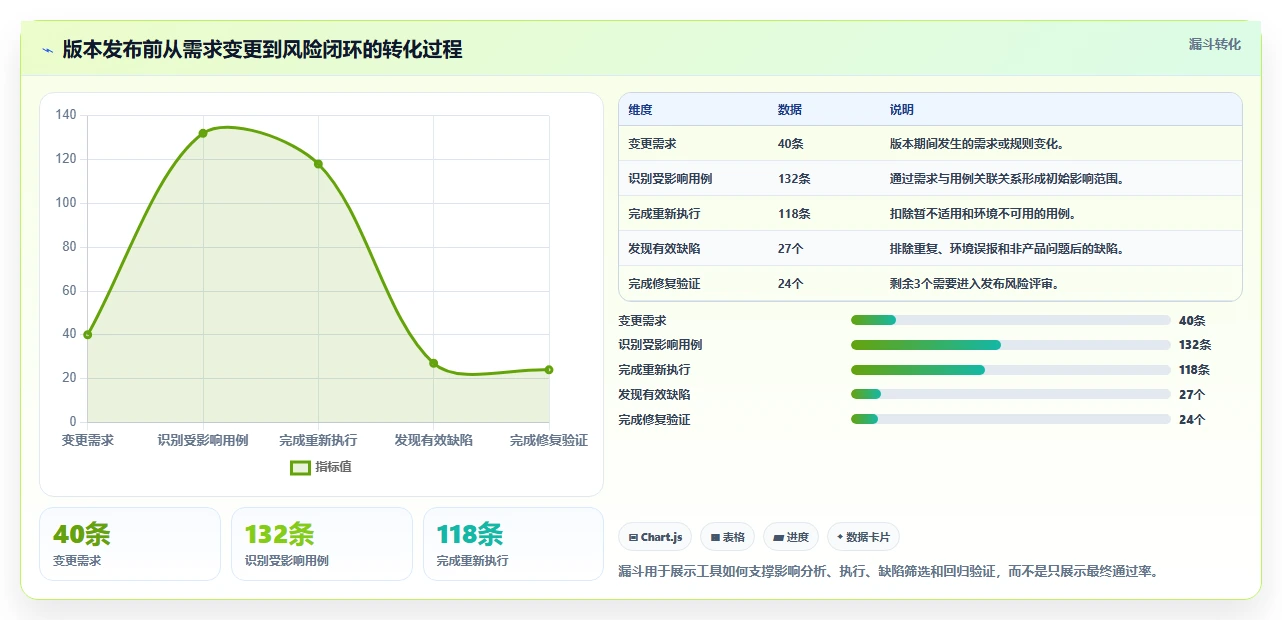Click the chart peak point at 识别受影响用例
The width and height of the screenshot is (1282, 620).
pyautogui.click(x=203, y=133)
